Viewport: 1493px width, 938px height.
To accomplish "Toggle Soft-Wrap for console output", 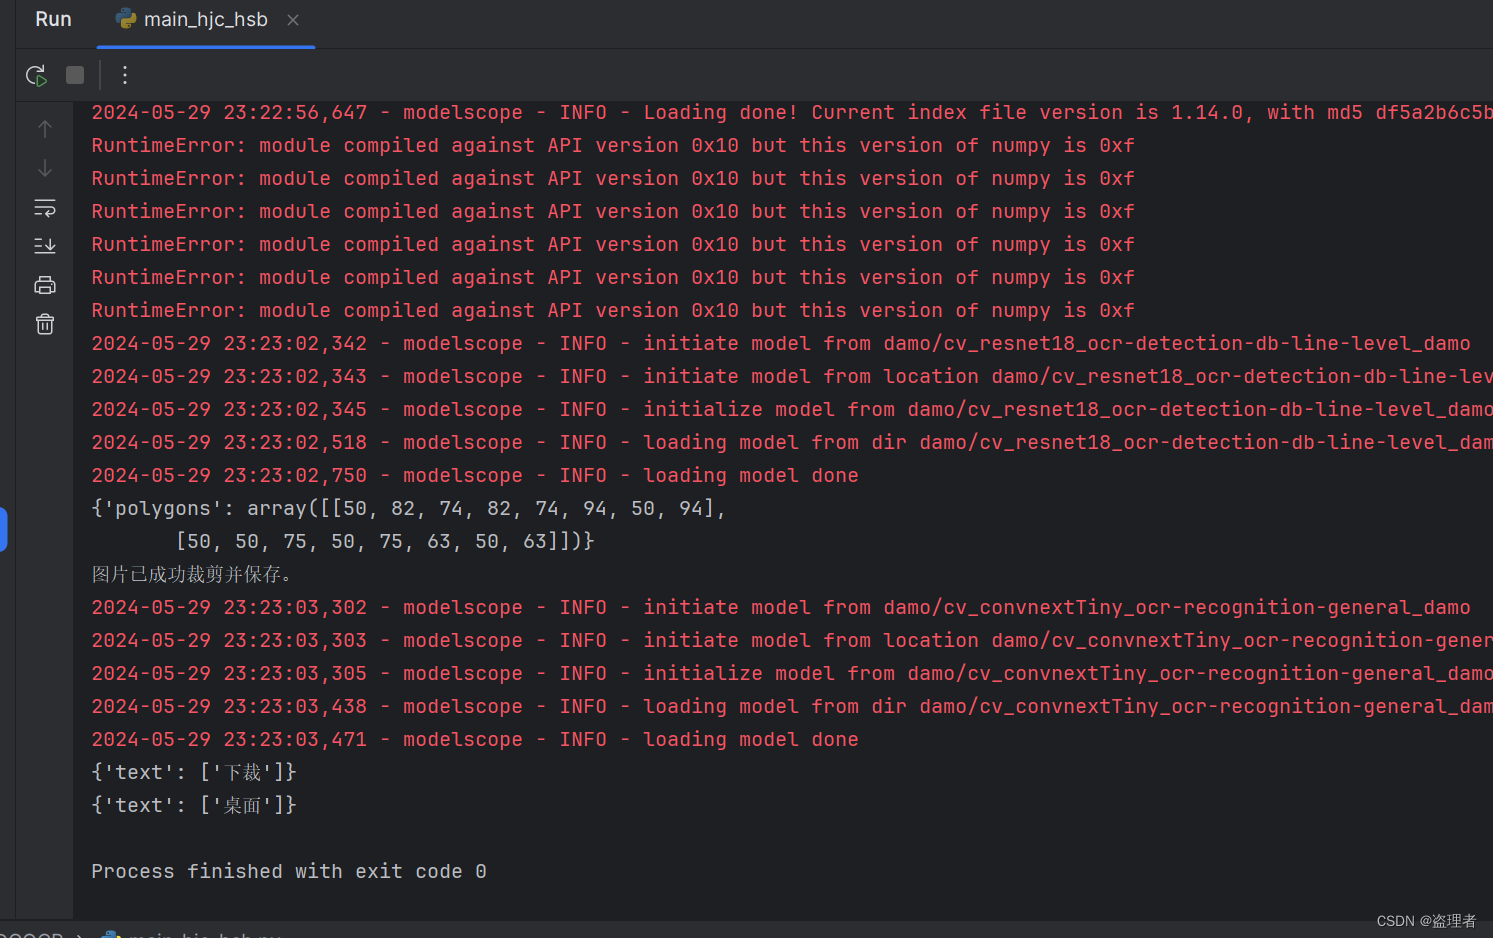I will point(44,208).
